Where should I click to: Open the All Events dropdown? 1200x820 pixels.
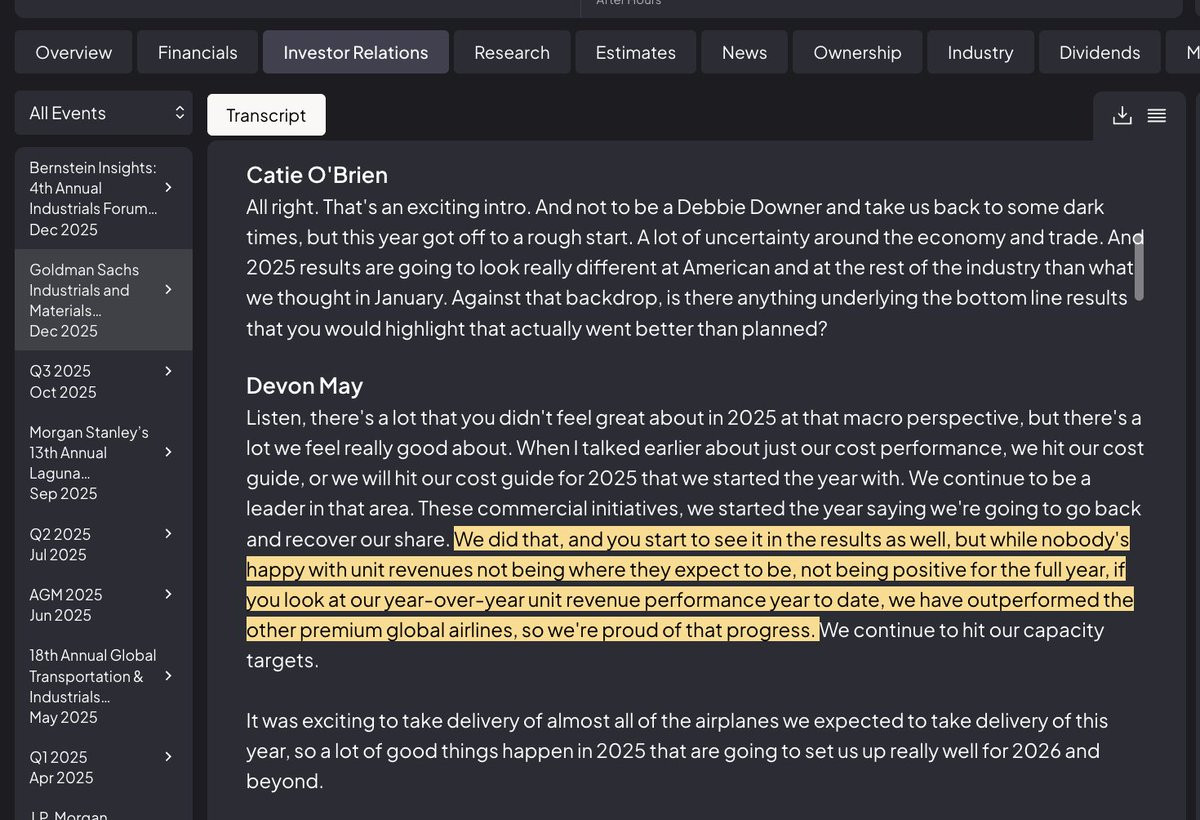104,113
